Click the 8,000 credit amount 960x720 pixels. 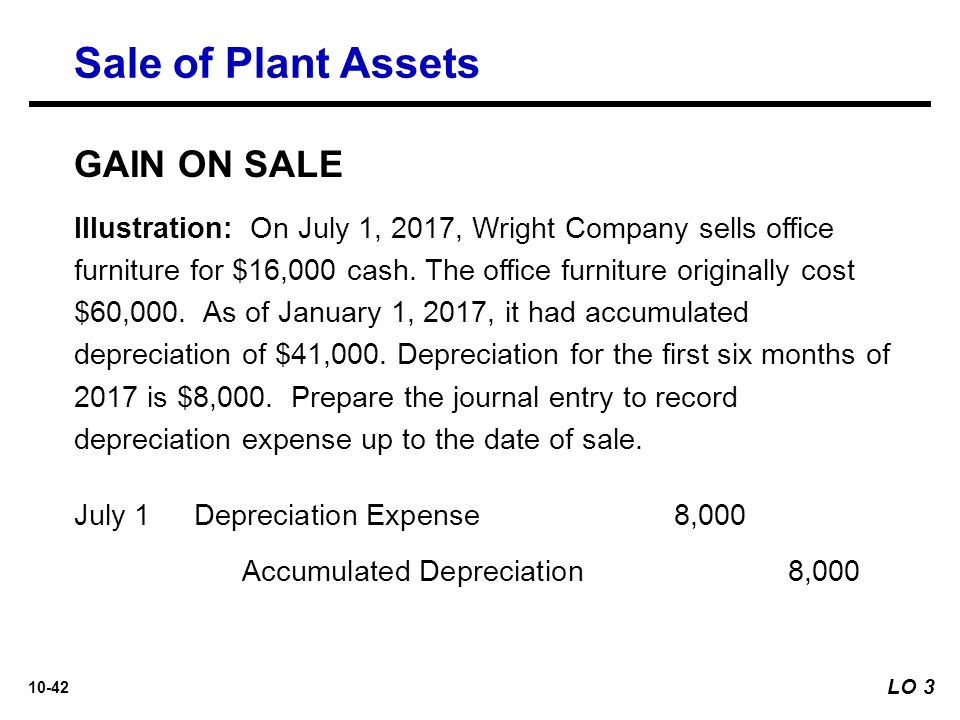[823, 571]
